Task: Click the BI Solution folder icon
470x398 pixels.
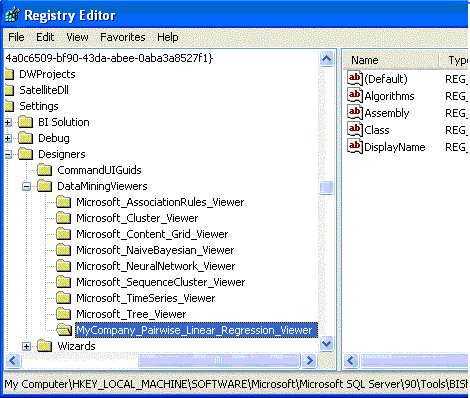Action: [26, 122]
